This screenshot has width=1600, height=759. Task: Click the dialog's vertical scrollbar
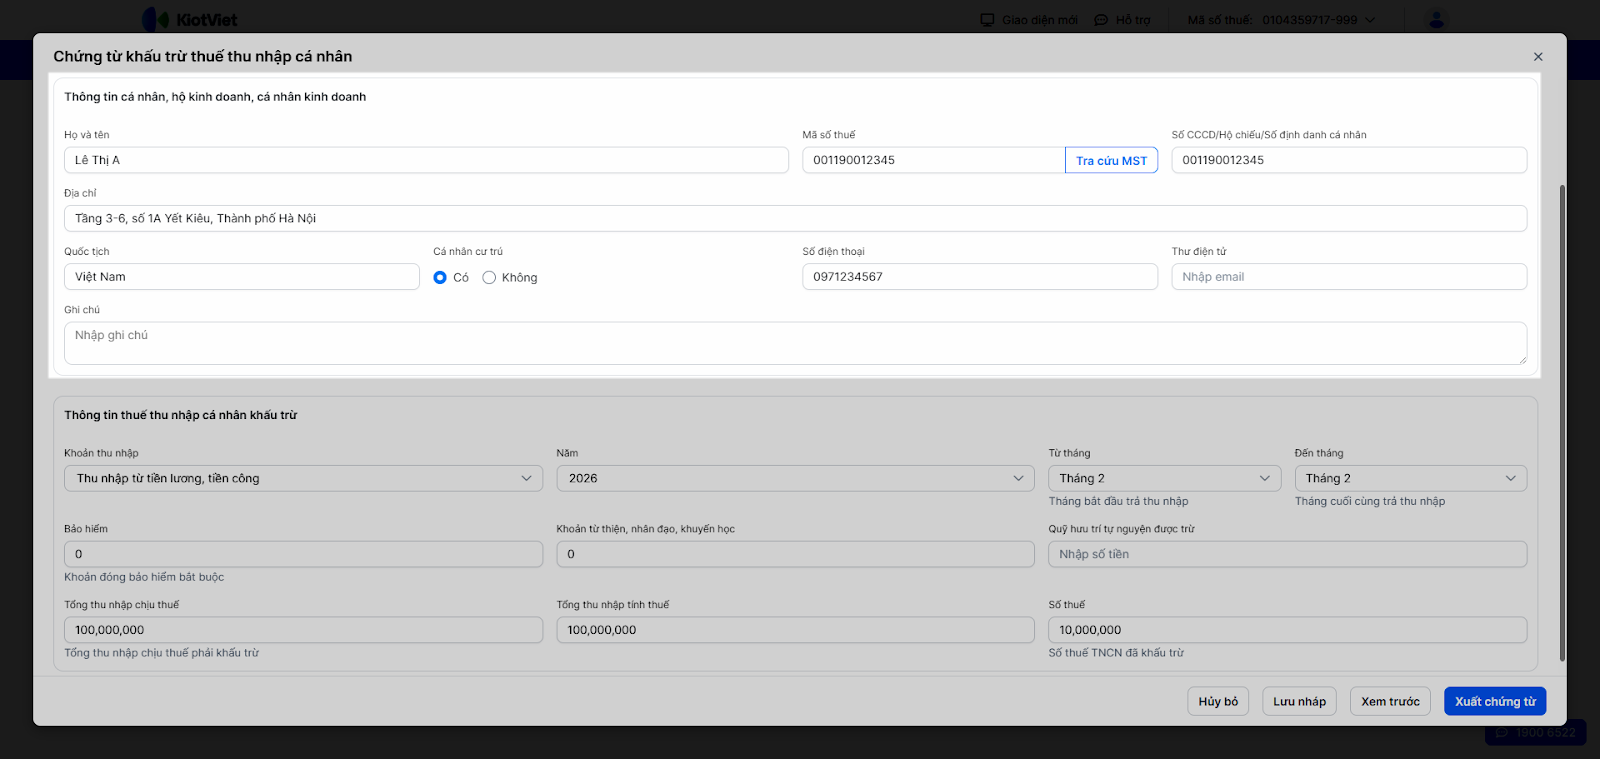pyautogui.click(x=1562, y=420)
